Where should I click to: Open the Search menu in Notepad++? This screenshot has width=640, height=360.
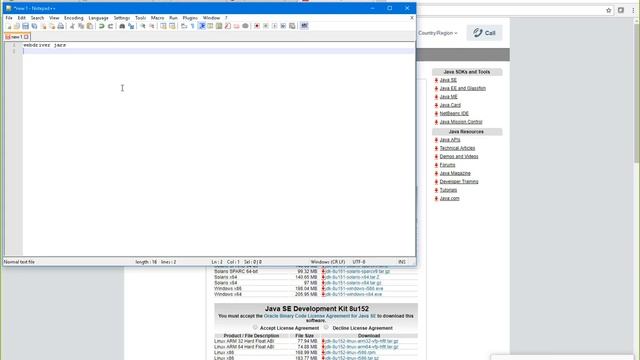(37, 18)
